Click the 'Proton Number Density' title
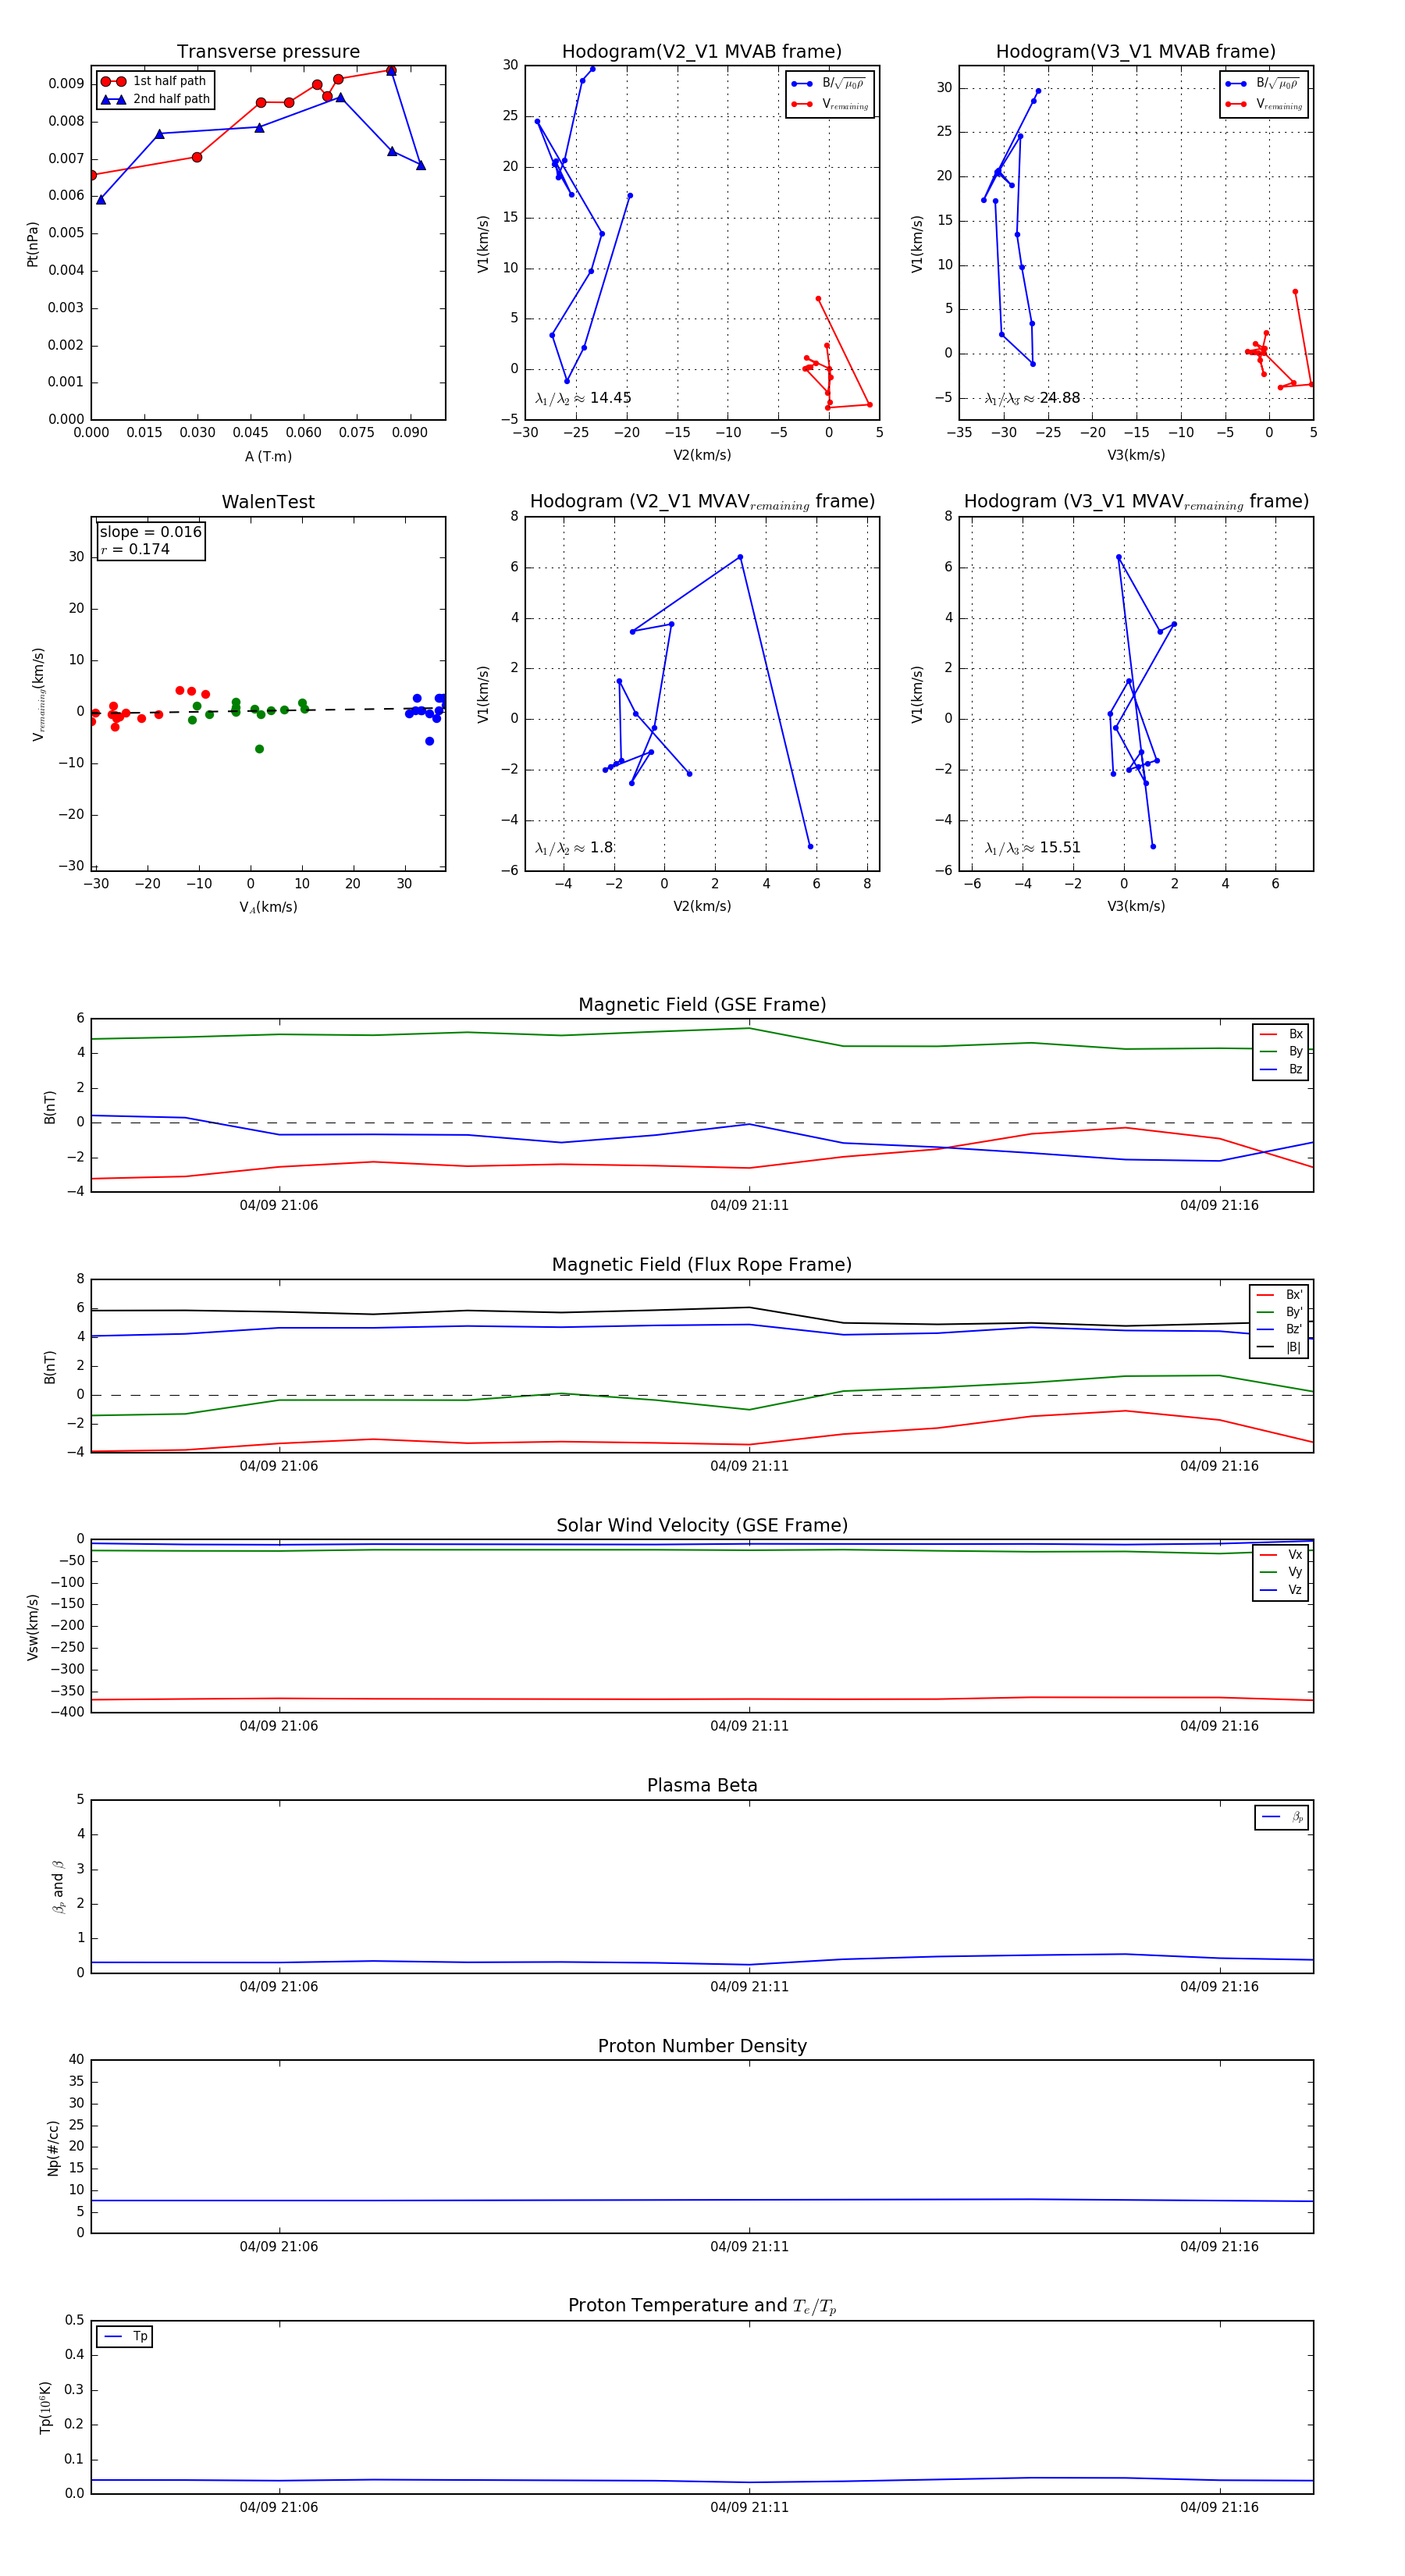Image resolution: width=1405 pixels, height=2576 pixels. 702,2046
